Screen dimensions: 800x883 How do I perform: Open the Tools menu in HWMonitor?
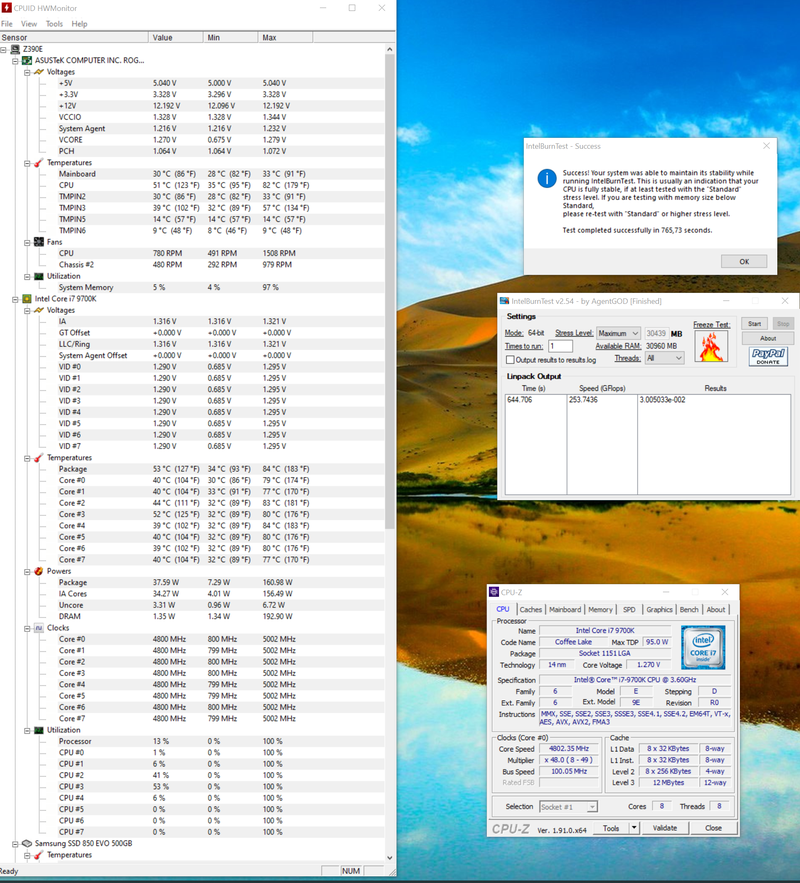[54, 24]
